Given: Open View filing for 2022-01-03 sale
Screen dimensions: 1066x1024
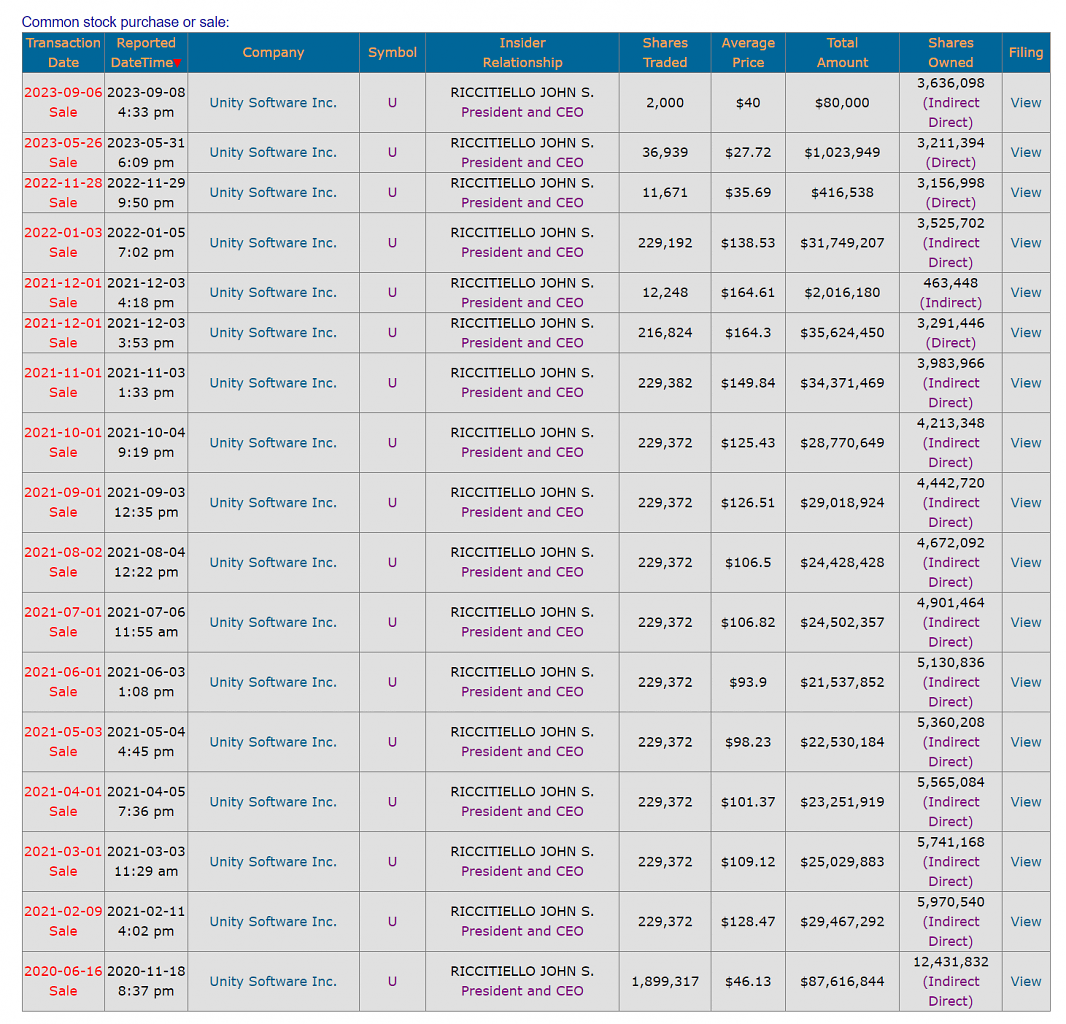Looking at the screenshot, I should (x=1025, y=243).
